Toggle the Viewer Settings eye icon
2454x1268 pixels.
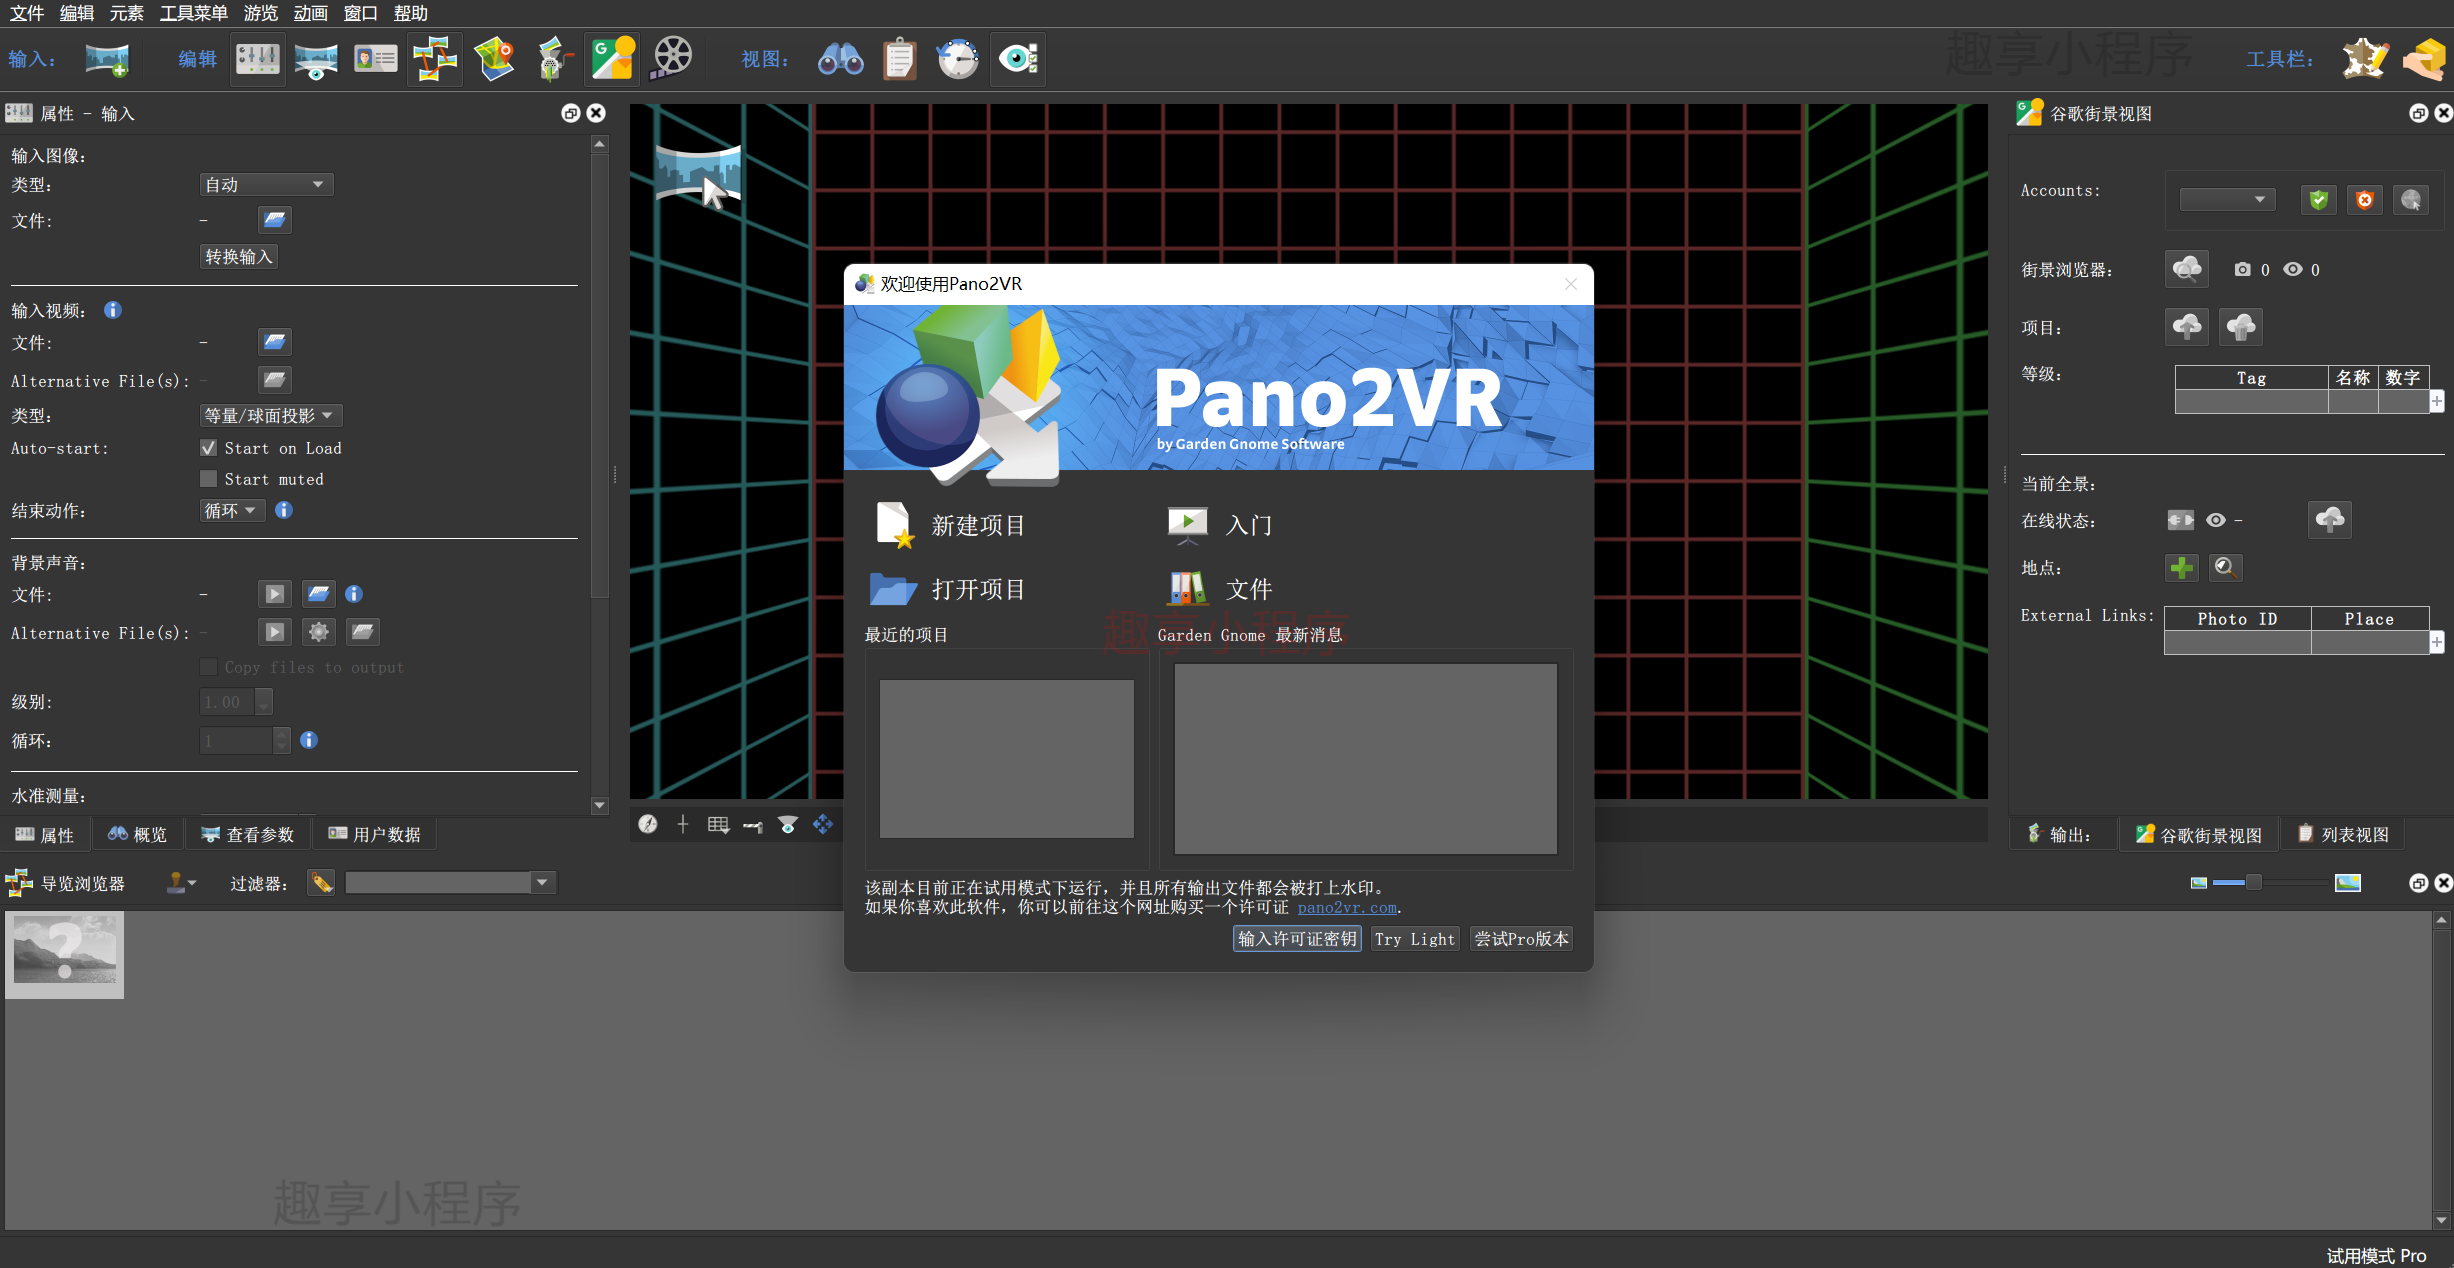1018,60
